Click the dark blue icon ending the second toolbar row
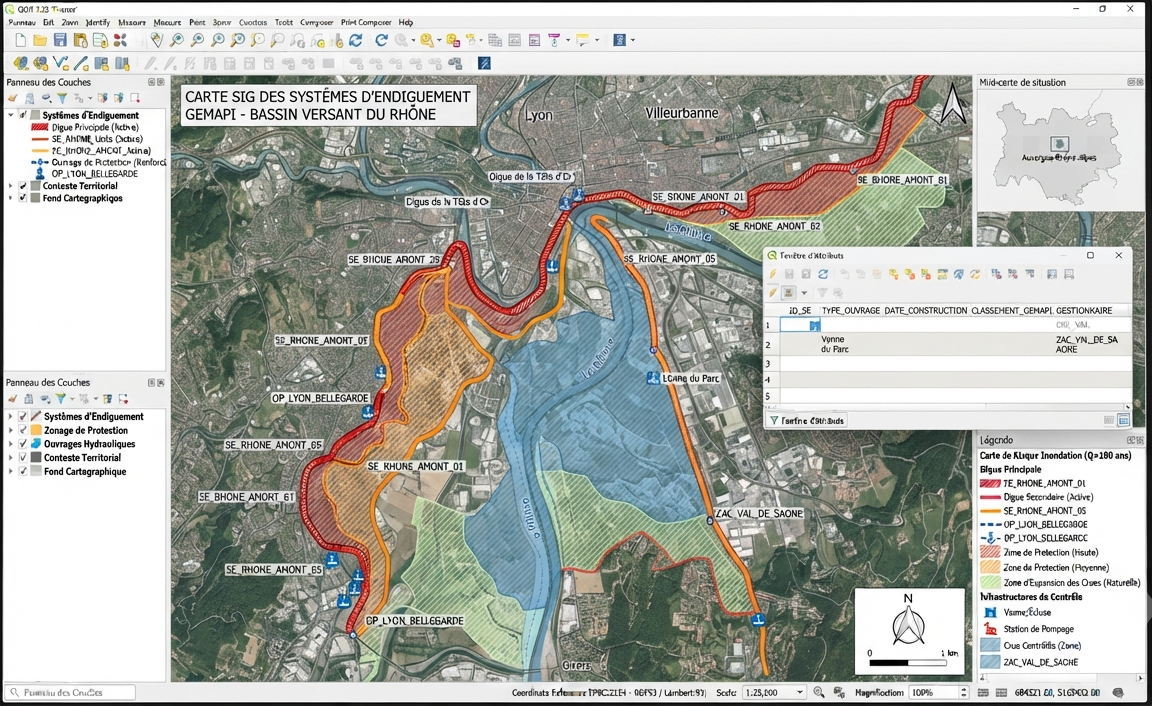The image size is (1152, 706). click(484, 64)
